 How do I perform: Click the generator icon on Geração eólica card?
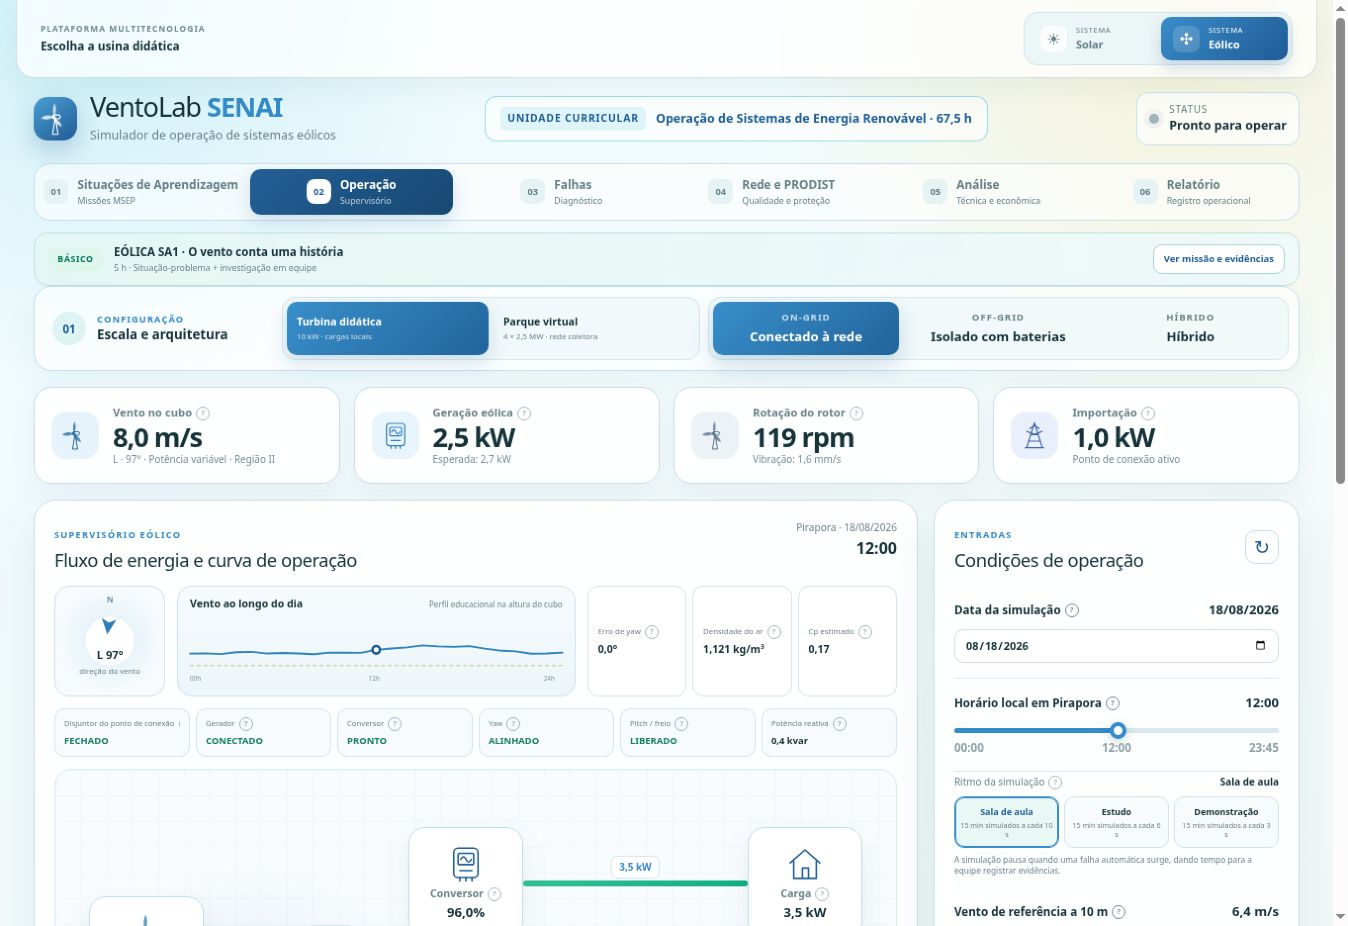pyautogui.click(x=395, y=435)
